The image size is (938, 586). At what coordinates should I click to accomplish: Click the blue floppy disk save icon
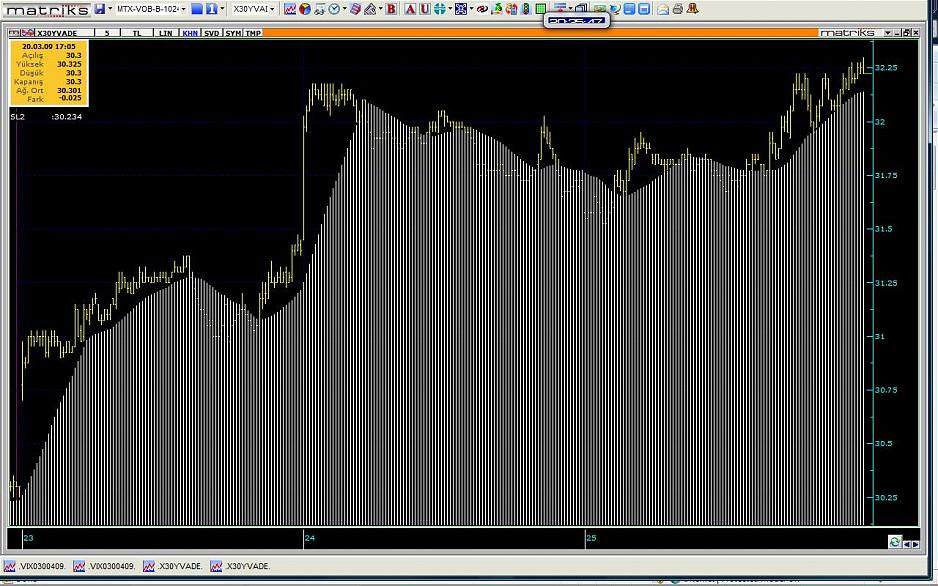tap(101, 9)
